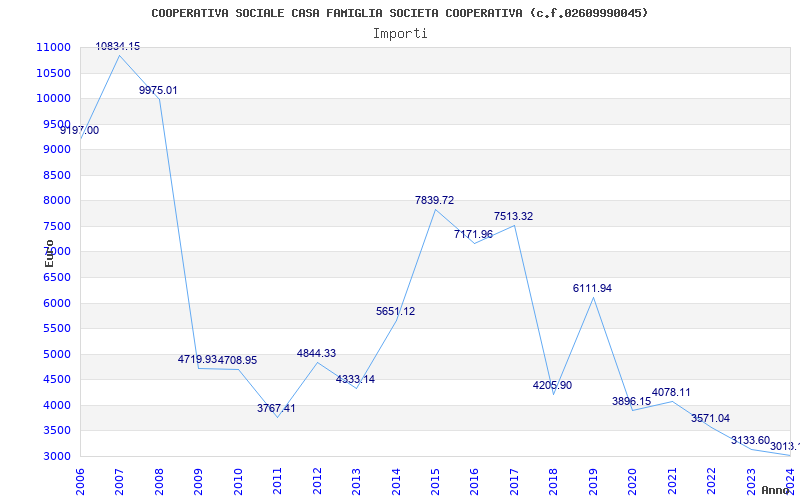
Task: Click the 7513.32 data label
Action: click(513, 216)
